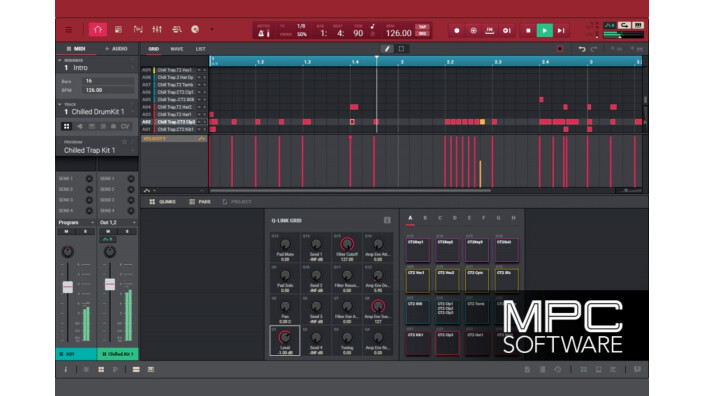Open the velocity lane automation selector
Image resolution: width=704 pixels, height=396 pixels.
point(202,139)
